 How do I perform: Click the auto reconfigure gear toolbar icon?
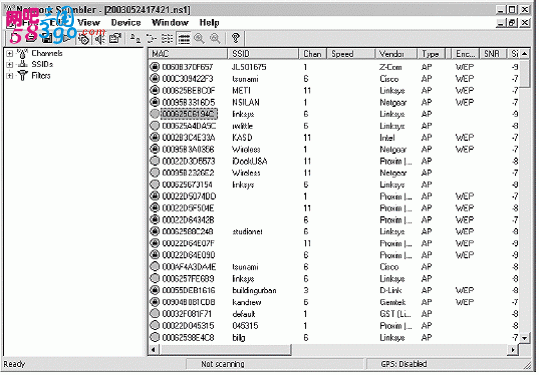click(x=83, y=38)
